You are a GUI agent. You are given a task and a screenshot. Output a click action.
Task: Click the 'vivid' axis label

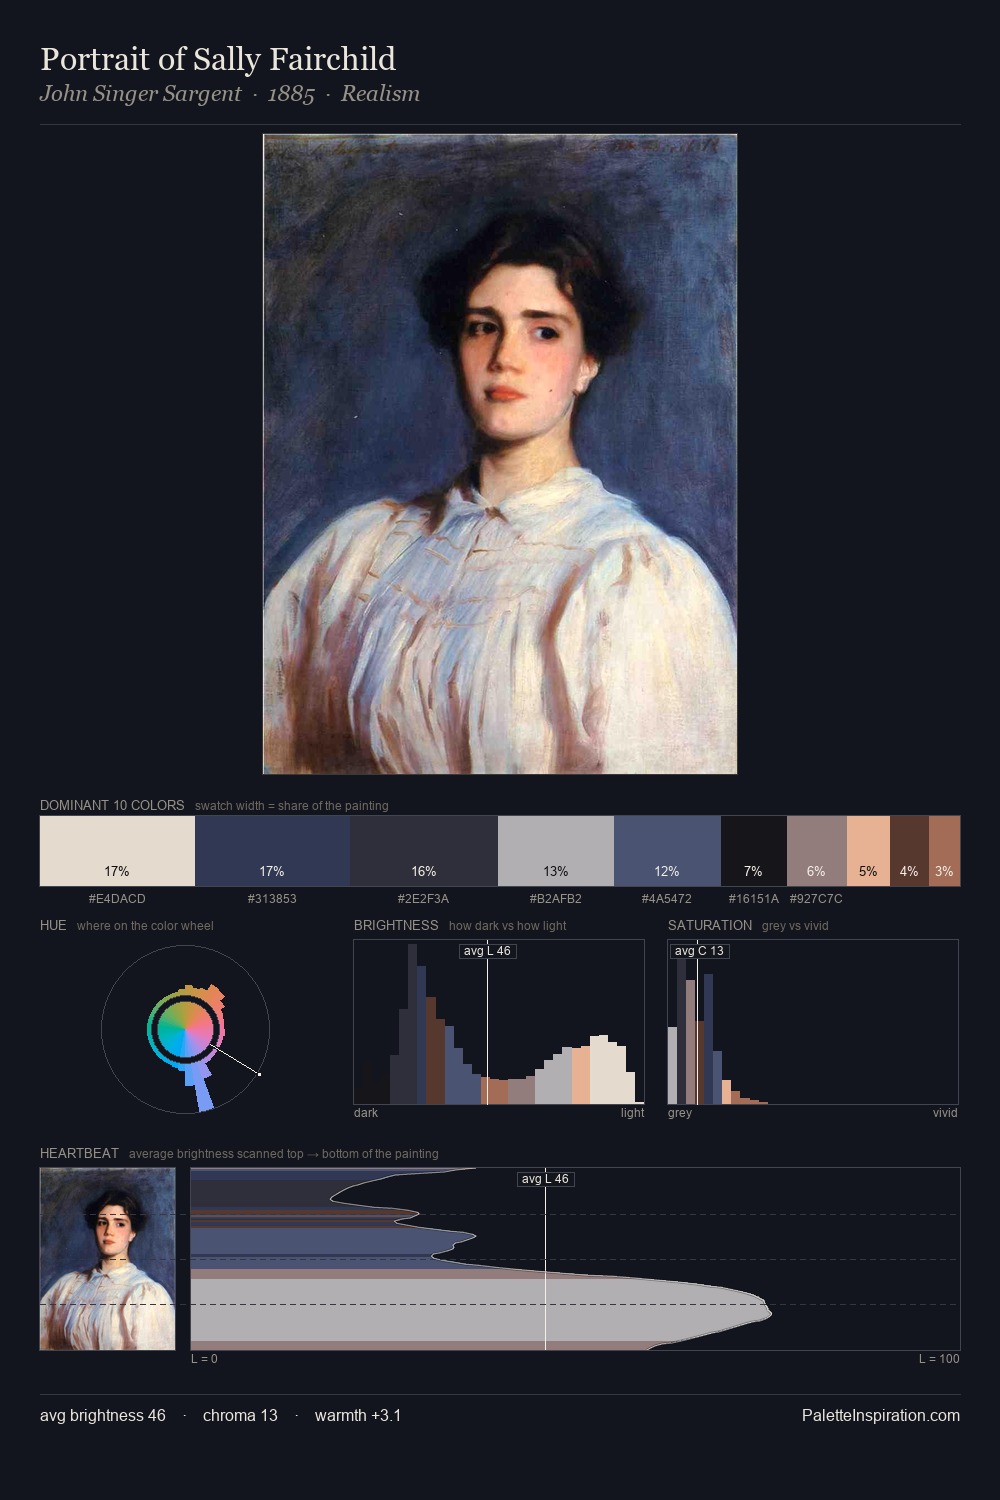tap(945, 1113)
